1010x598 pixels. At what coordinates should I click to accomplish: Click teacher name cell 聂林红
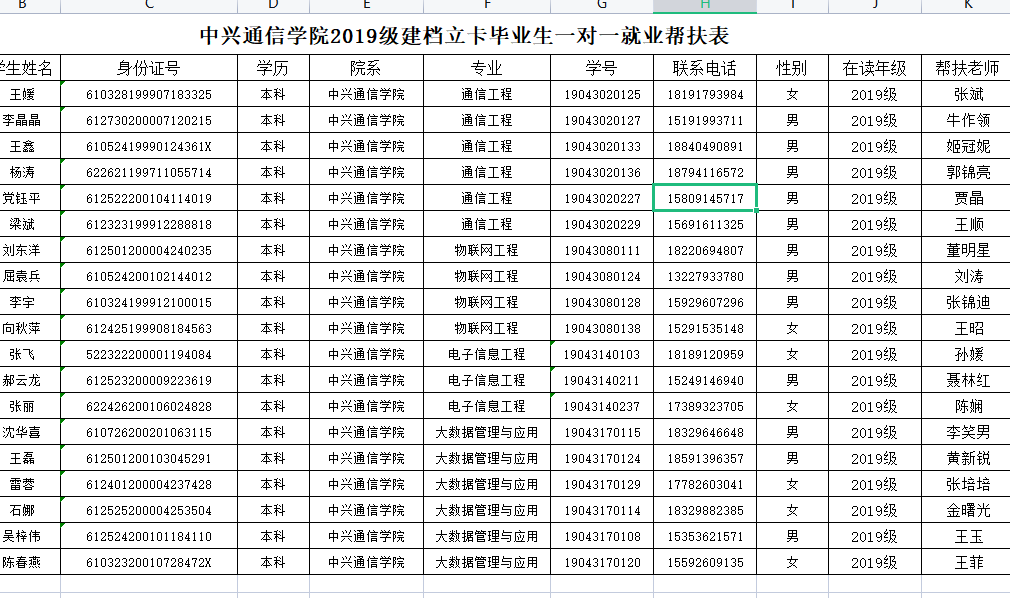tap(967, 380)
